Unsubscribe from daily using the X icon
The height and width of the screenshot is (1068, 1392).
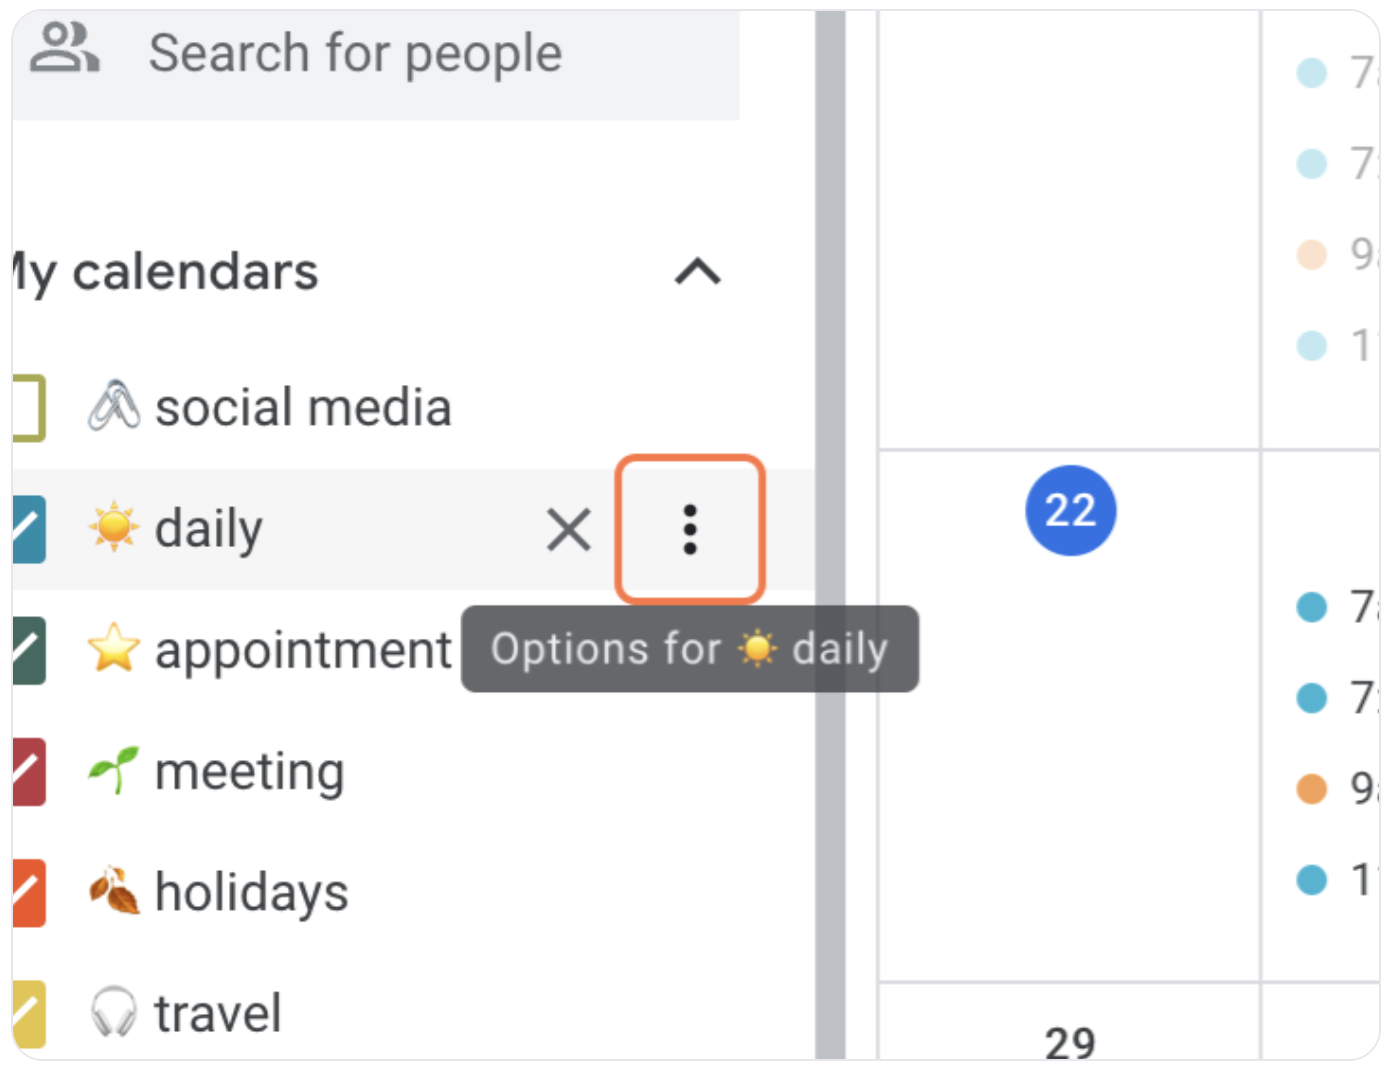(x=568, y=530)
